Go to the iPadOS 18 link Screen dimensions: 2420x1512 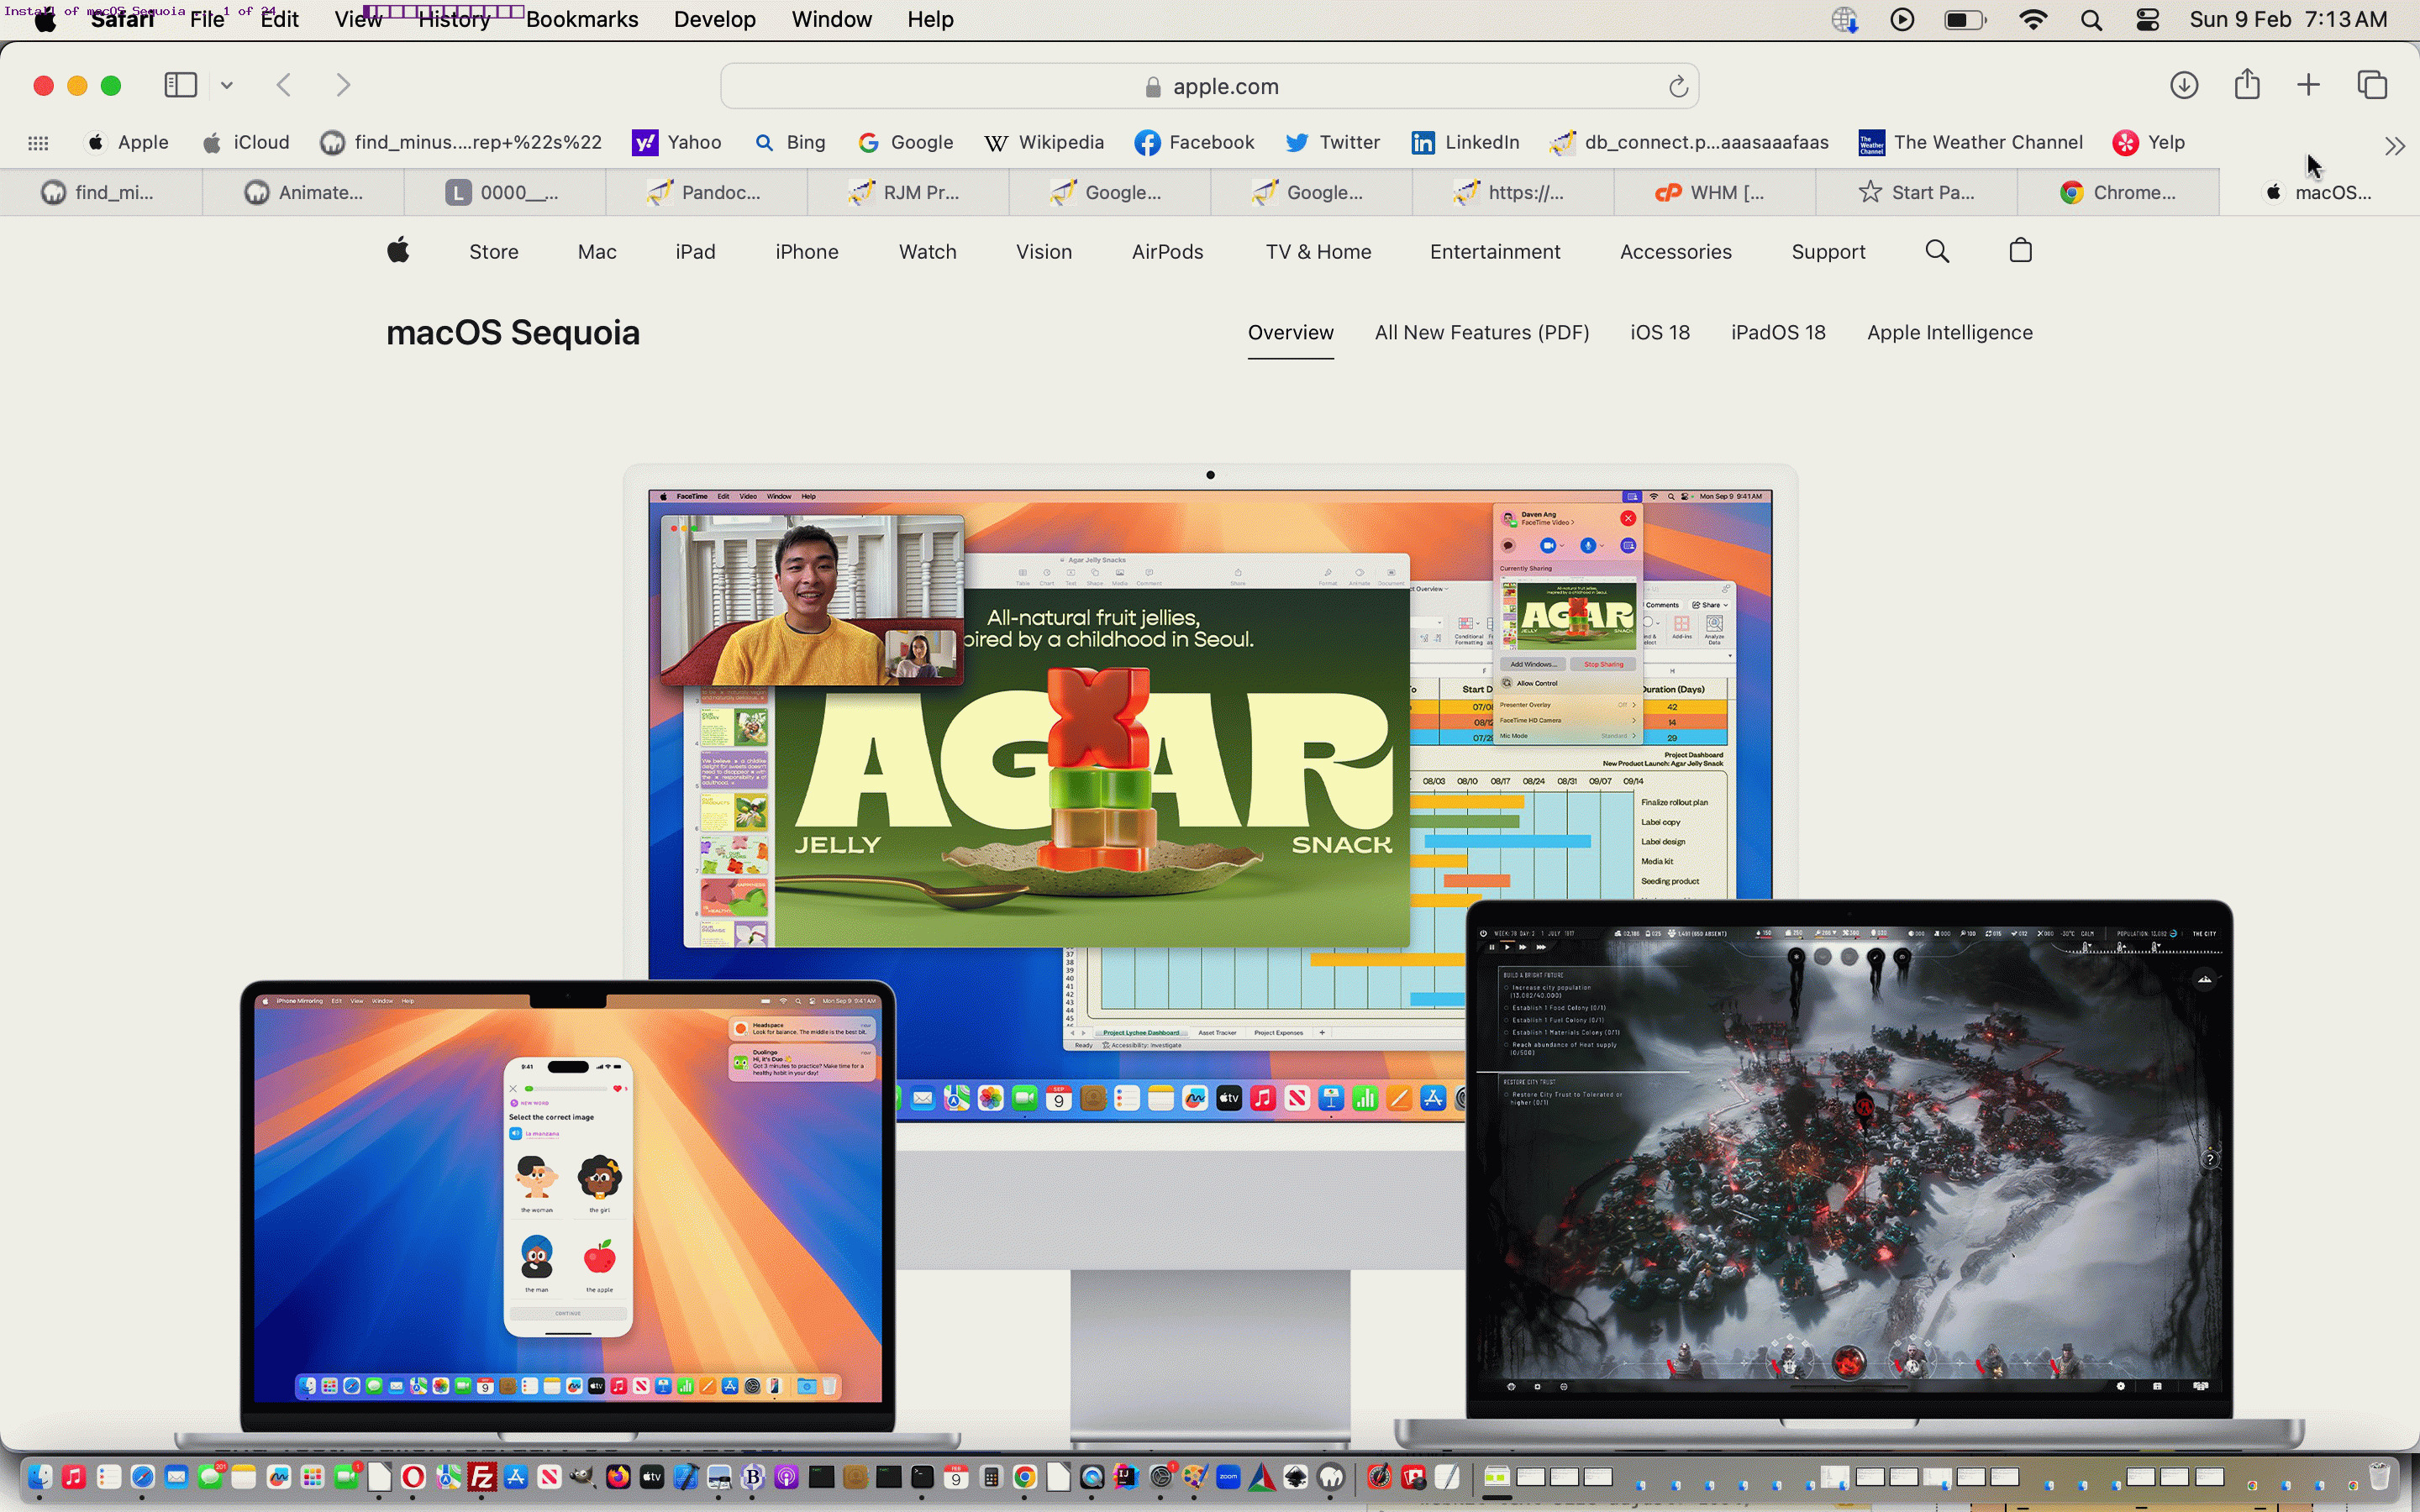click(1778, 333)
